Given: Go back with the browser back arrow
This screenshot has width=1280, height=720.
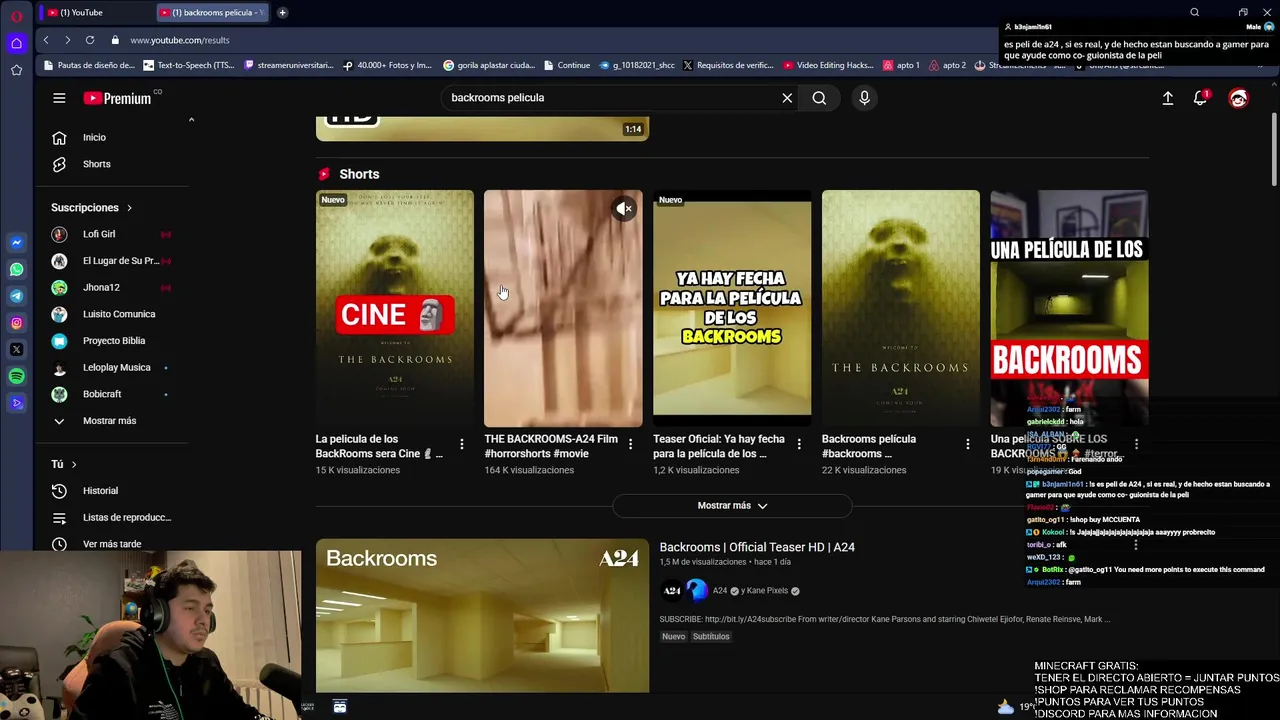Looking at the screenshot, I should pyautogui.click(x=46, y=40).
